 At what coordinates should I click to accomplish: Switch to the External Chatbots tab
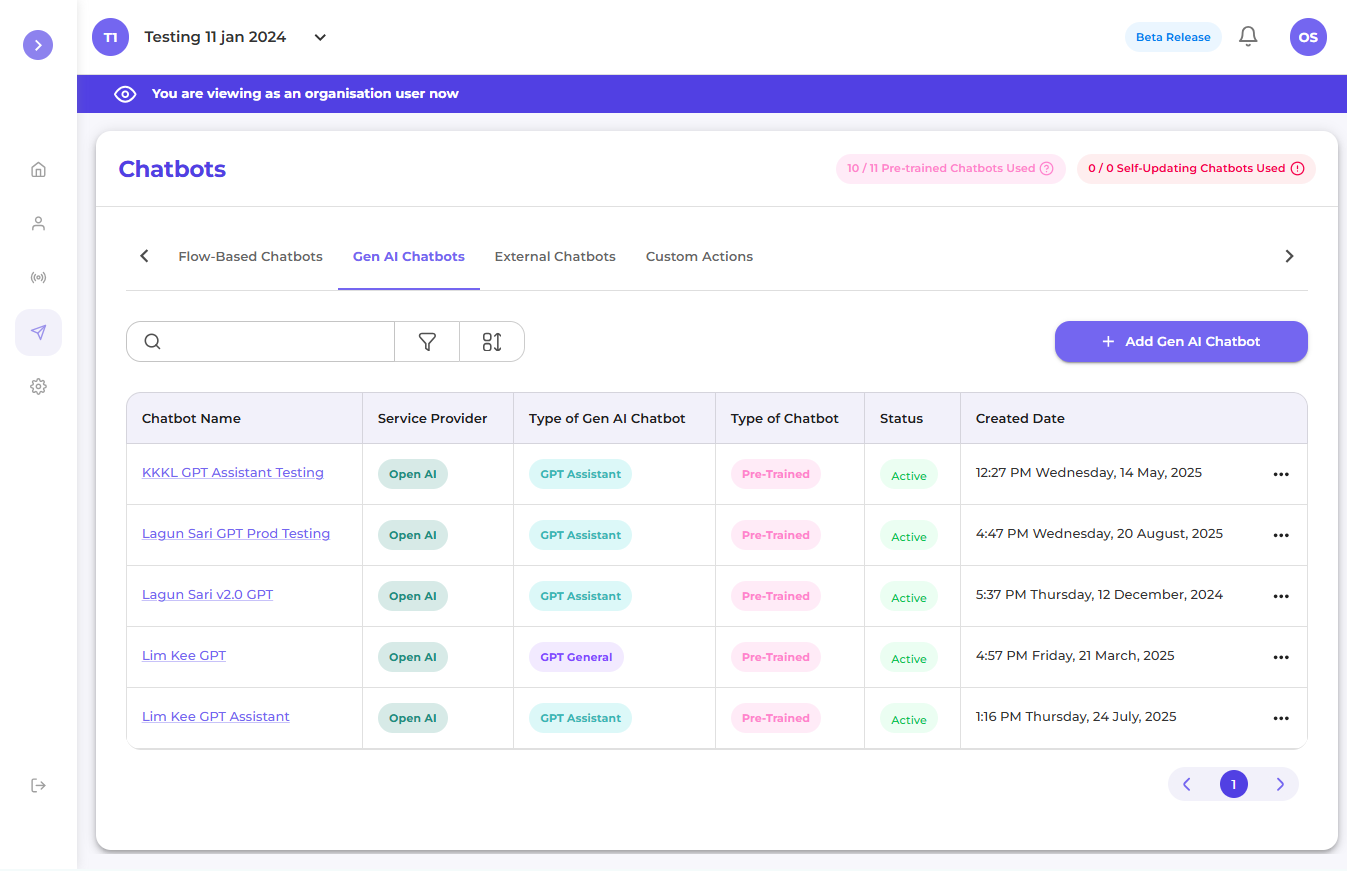click(555, 257)
